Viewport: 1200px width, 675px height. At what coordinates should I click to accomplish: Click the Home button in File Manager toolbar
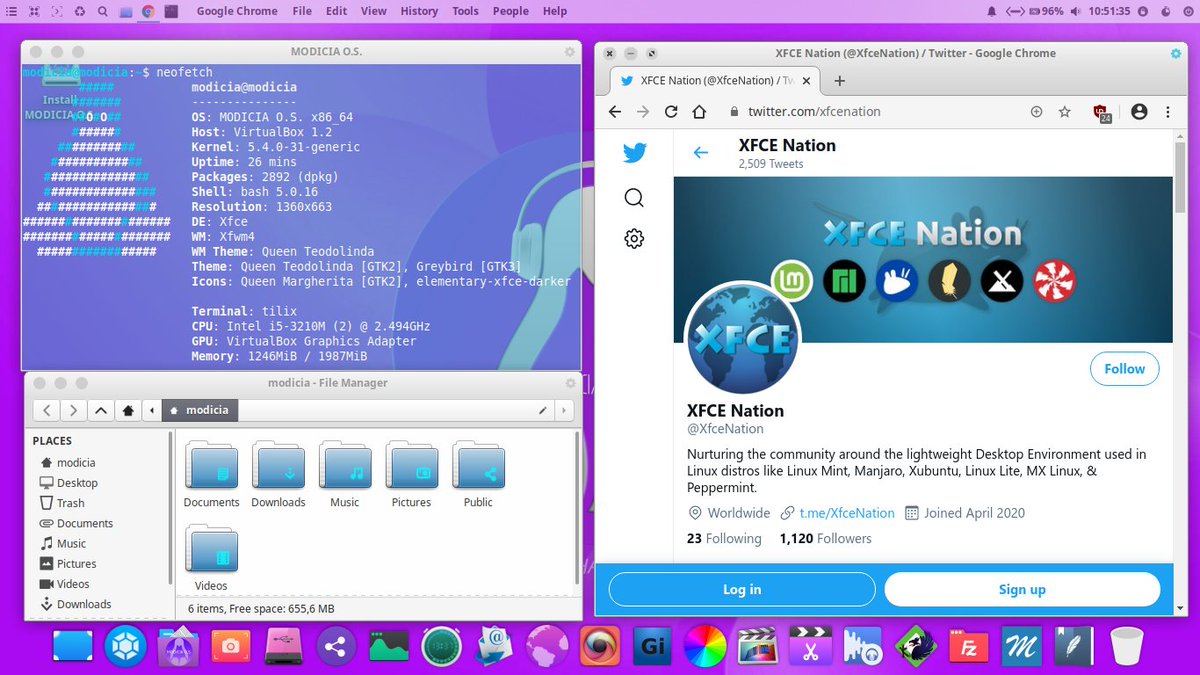click(128, 410)
